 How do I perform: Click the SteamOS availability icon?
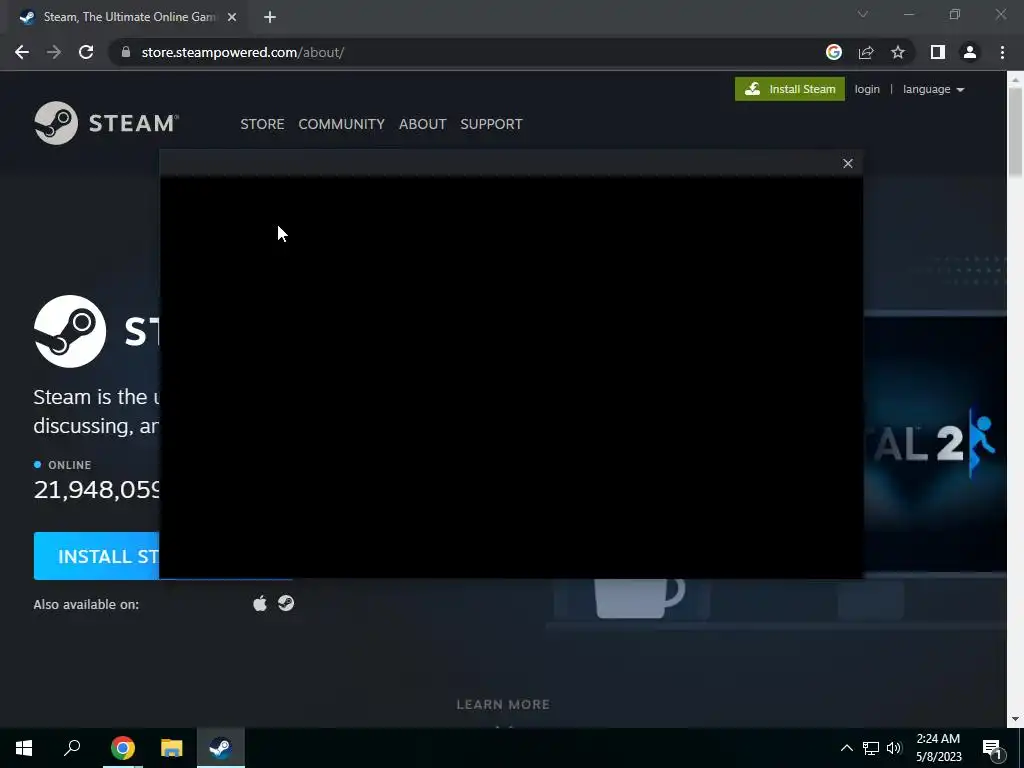coord(286,603)
